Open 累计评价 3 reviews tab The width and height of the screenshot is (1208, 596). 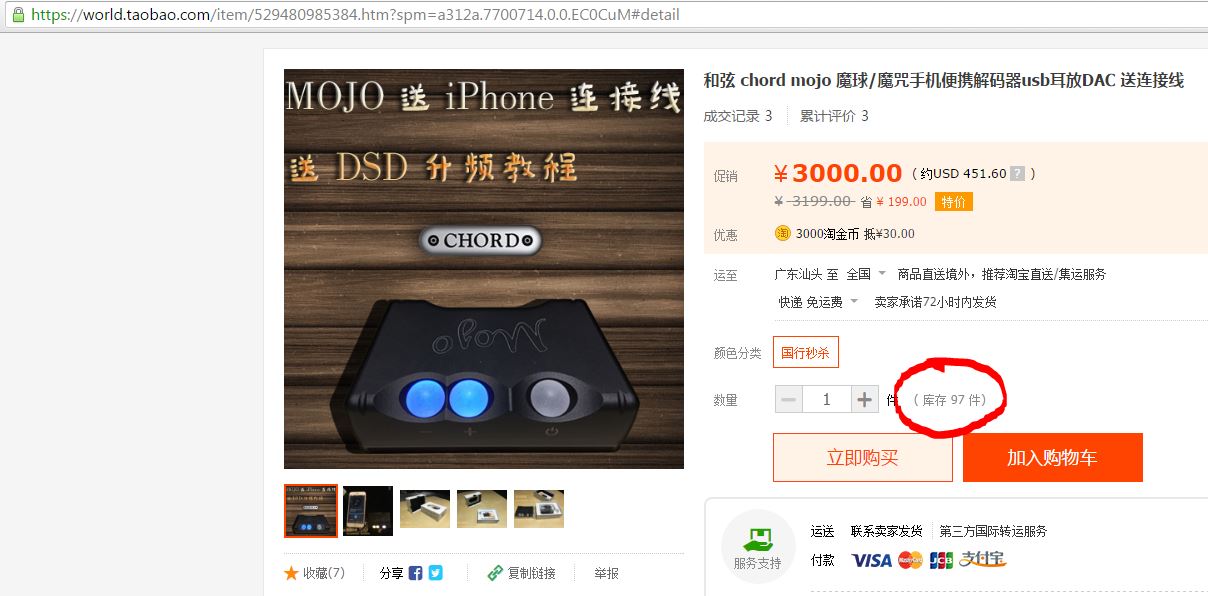point(834,115)
